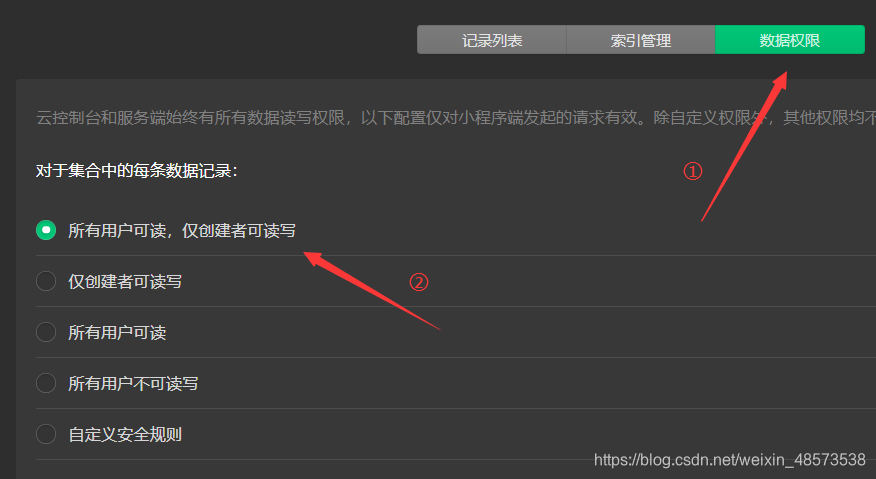Click the 所有用户不可读写 label text
The image size is (876, 479).
133,383
